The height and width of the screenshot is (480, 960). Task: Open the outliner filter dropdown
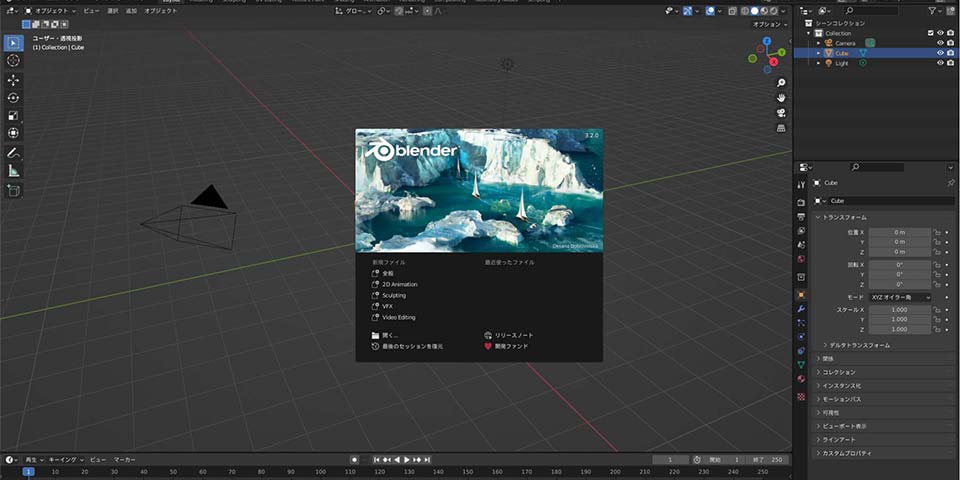coord(936,11)
